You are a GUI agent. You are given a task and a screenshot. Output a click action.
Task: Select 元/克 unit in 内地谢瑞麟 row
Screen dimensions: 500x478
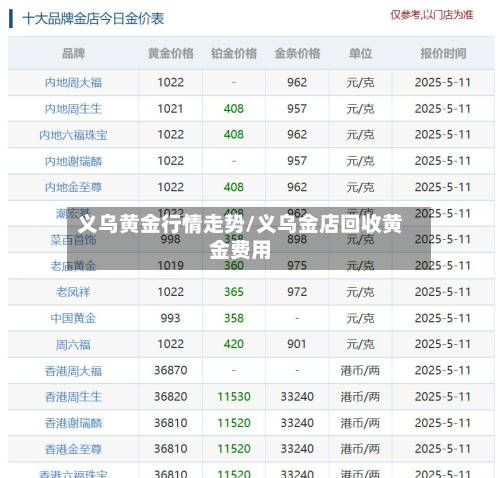(x=360, y=161)
